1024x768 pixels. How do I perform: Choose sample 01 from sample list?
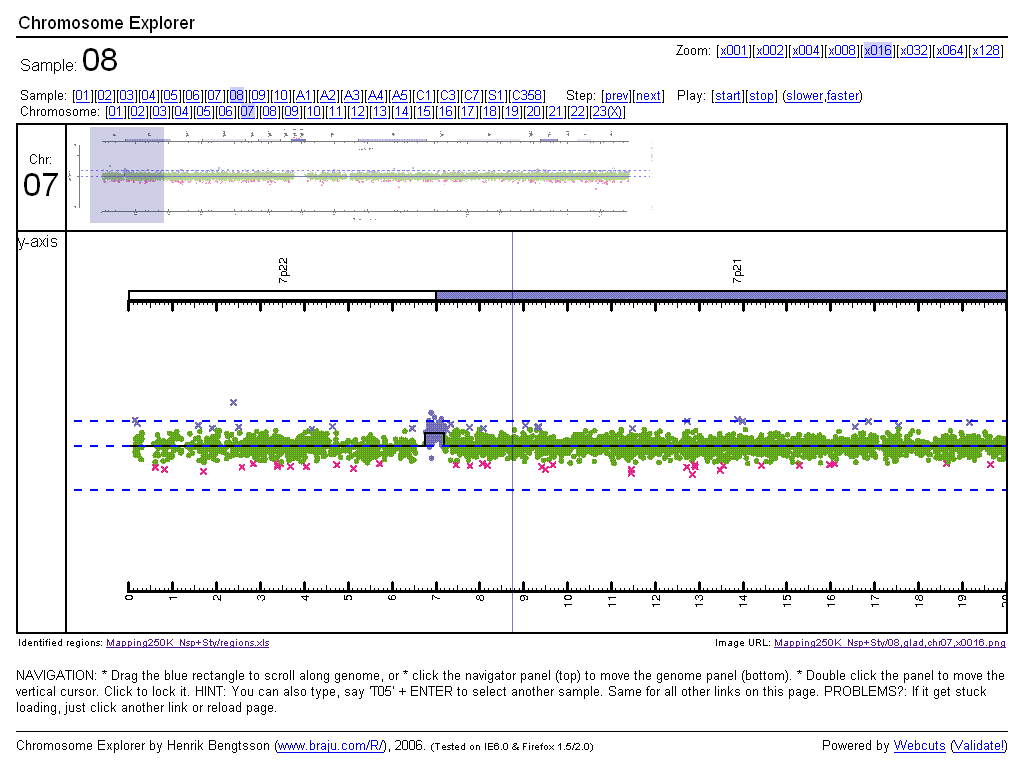click(x=83, y=96)
